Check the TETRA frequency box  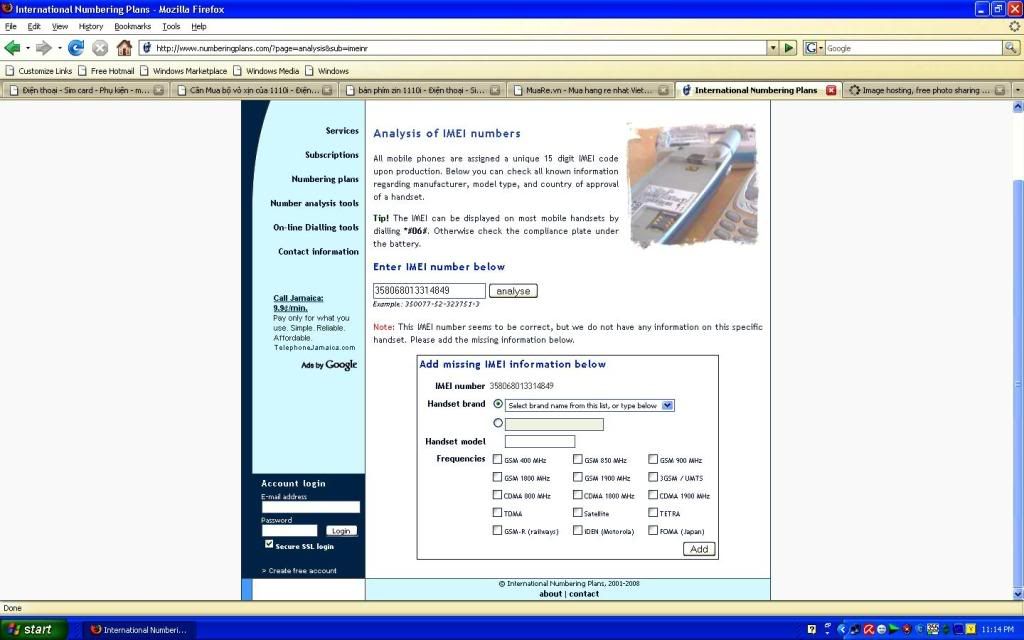tap(653, 513)
